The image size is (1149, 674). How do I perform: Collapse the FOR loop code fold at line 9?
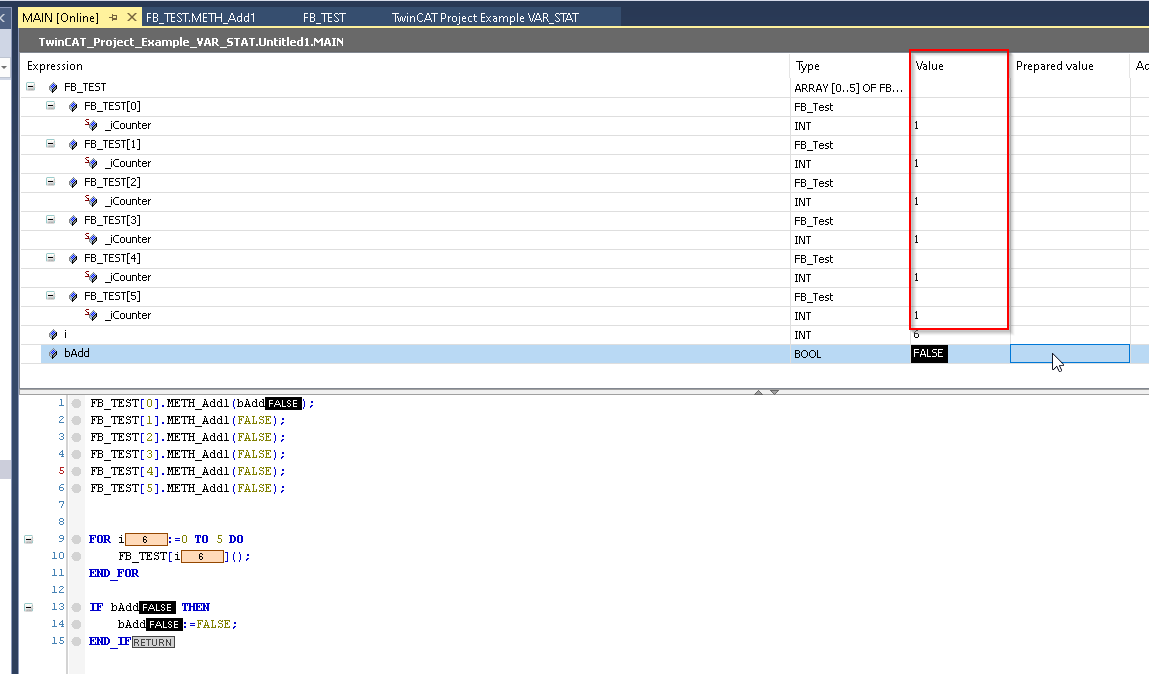[x=29, y=539]
